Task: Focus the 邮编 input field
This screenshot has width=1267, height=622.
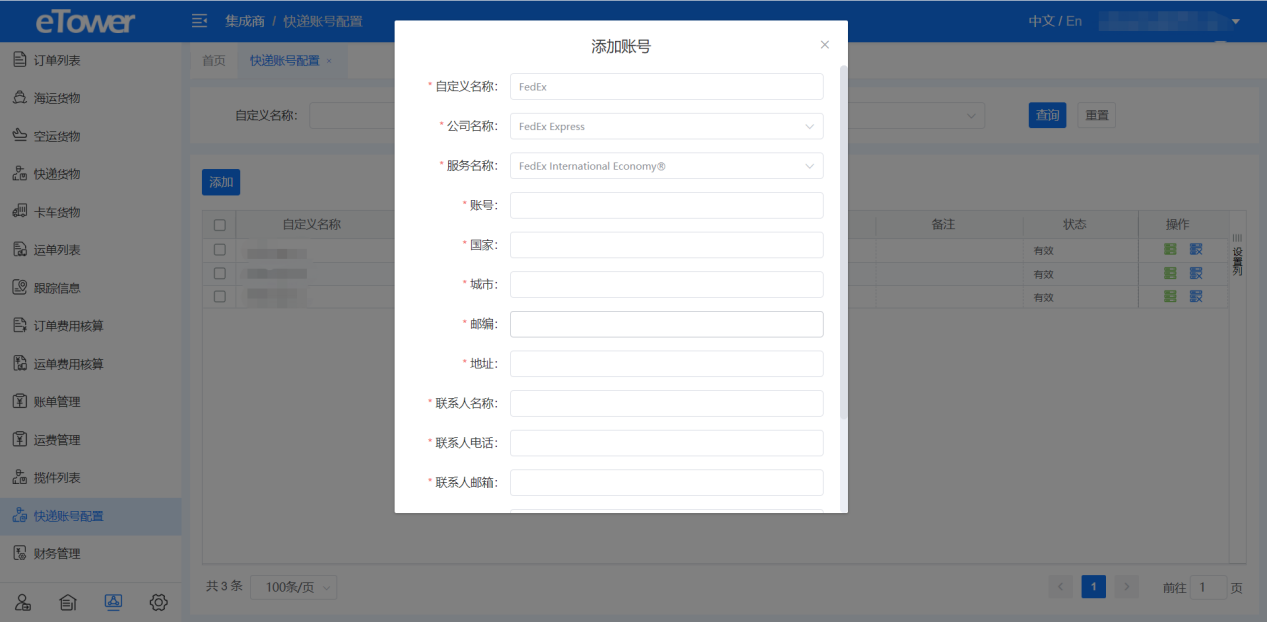Action: tap(667, 324)
